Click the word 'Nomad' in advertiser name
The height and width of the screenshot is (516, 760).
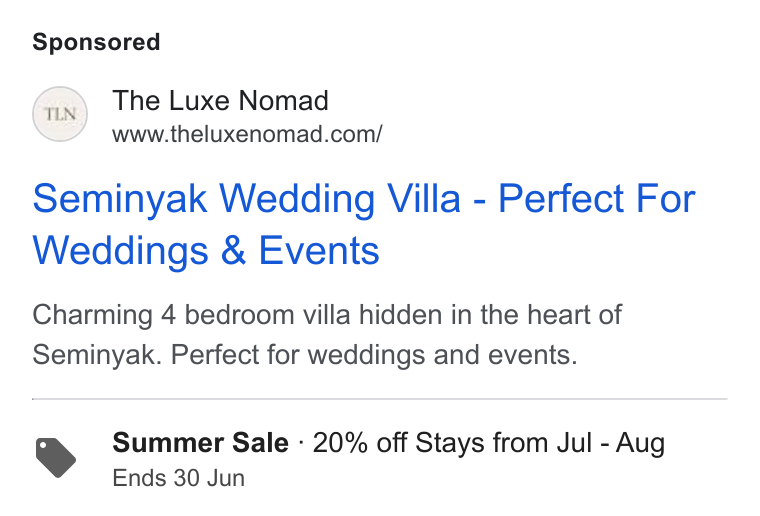(x=284, y=100)
